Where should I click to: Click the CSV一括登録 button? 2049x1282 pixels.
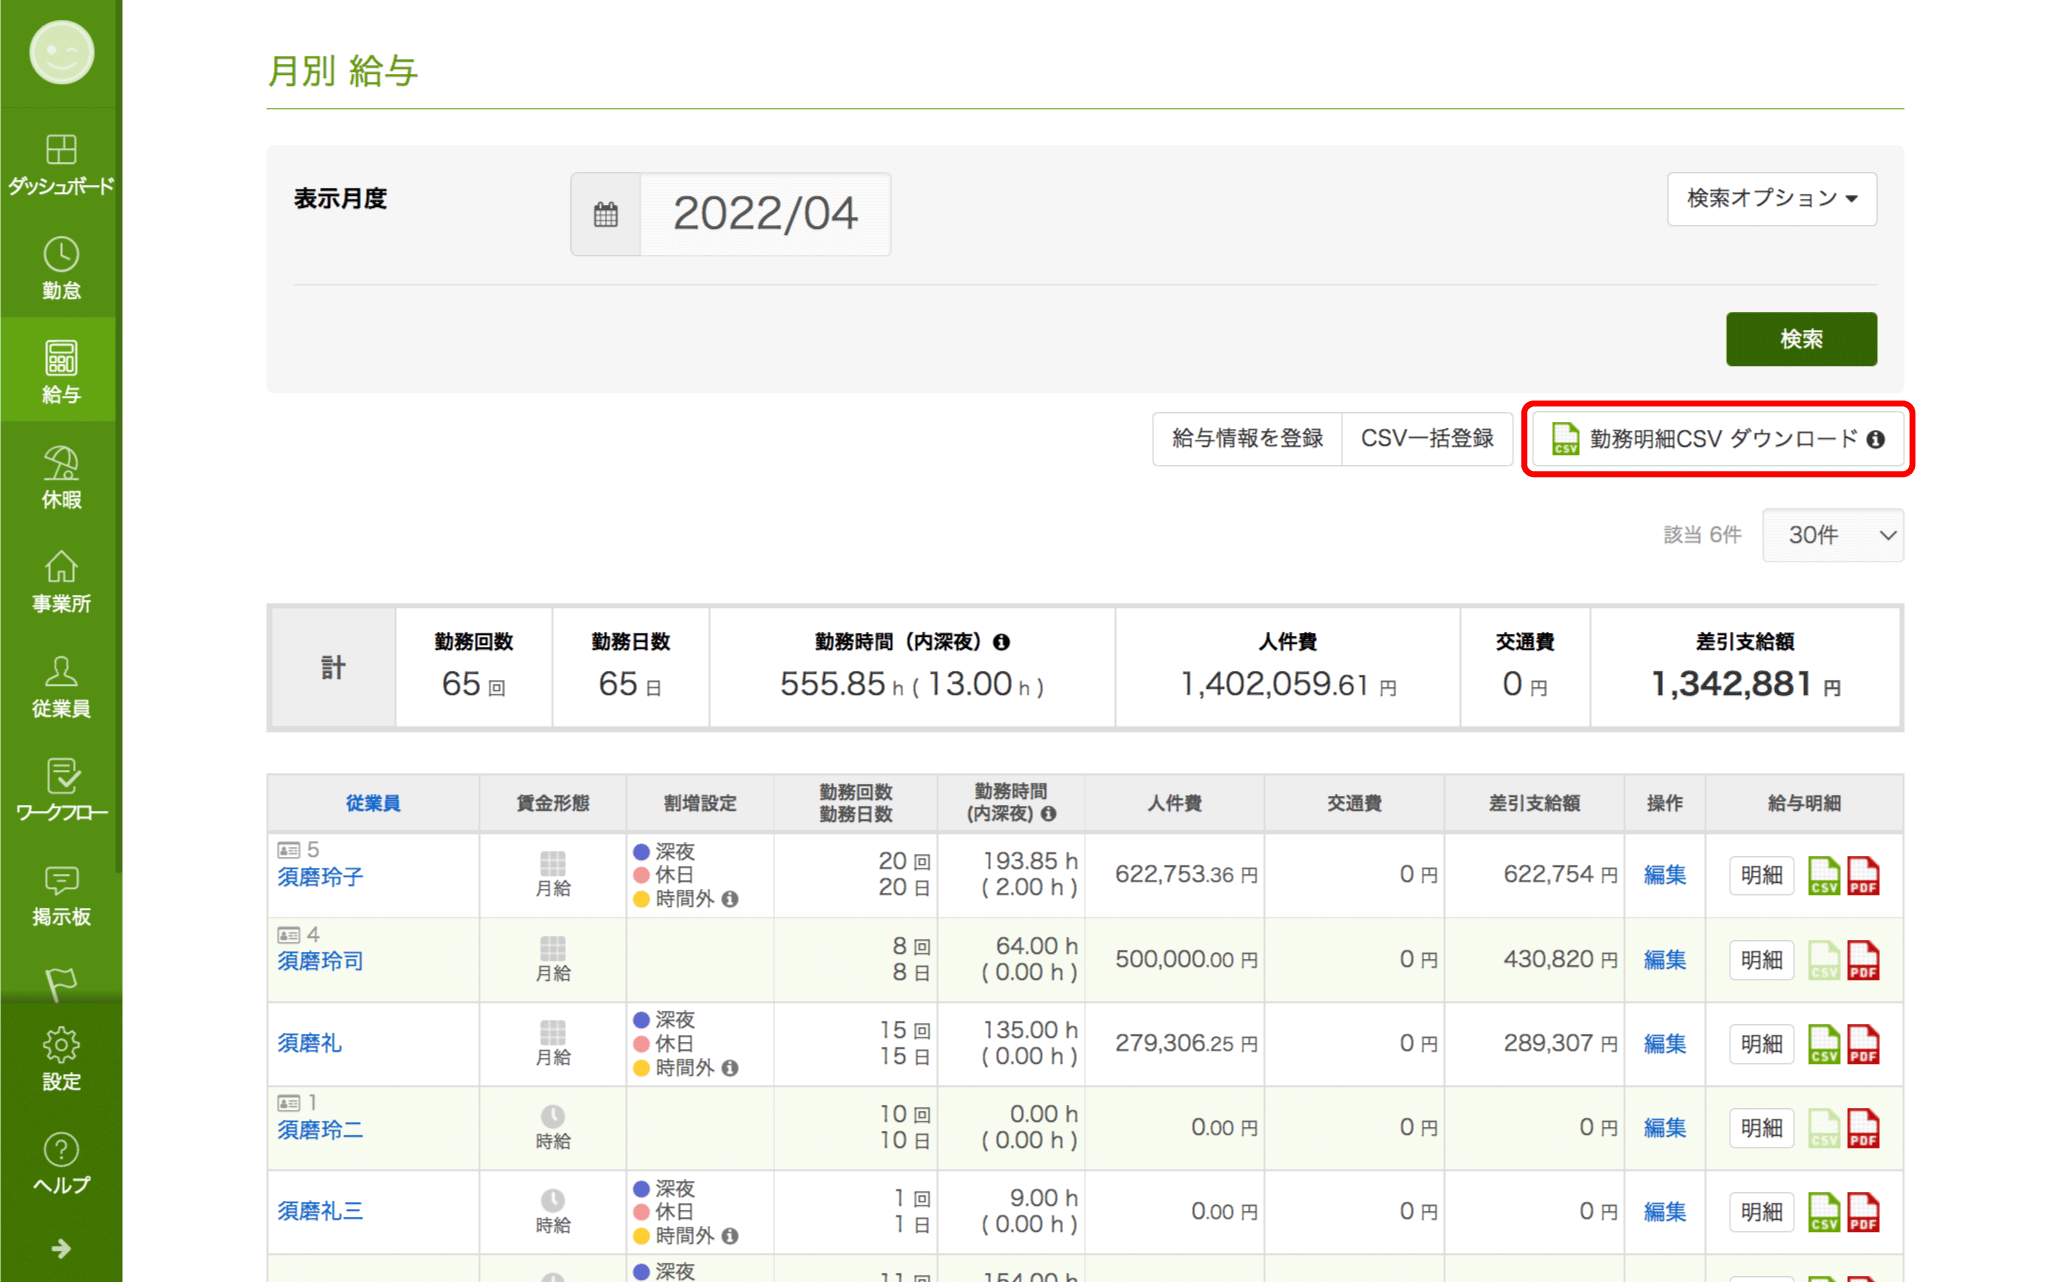1426,439
